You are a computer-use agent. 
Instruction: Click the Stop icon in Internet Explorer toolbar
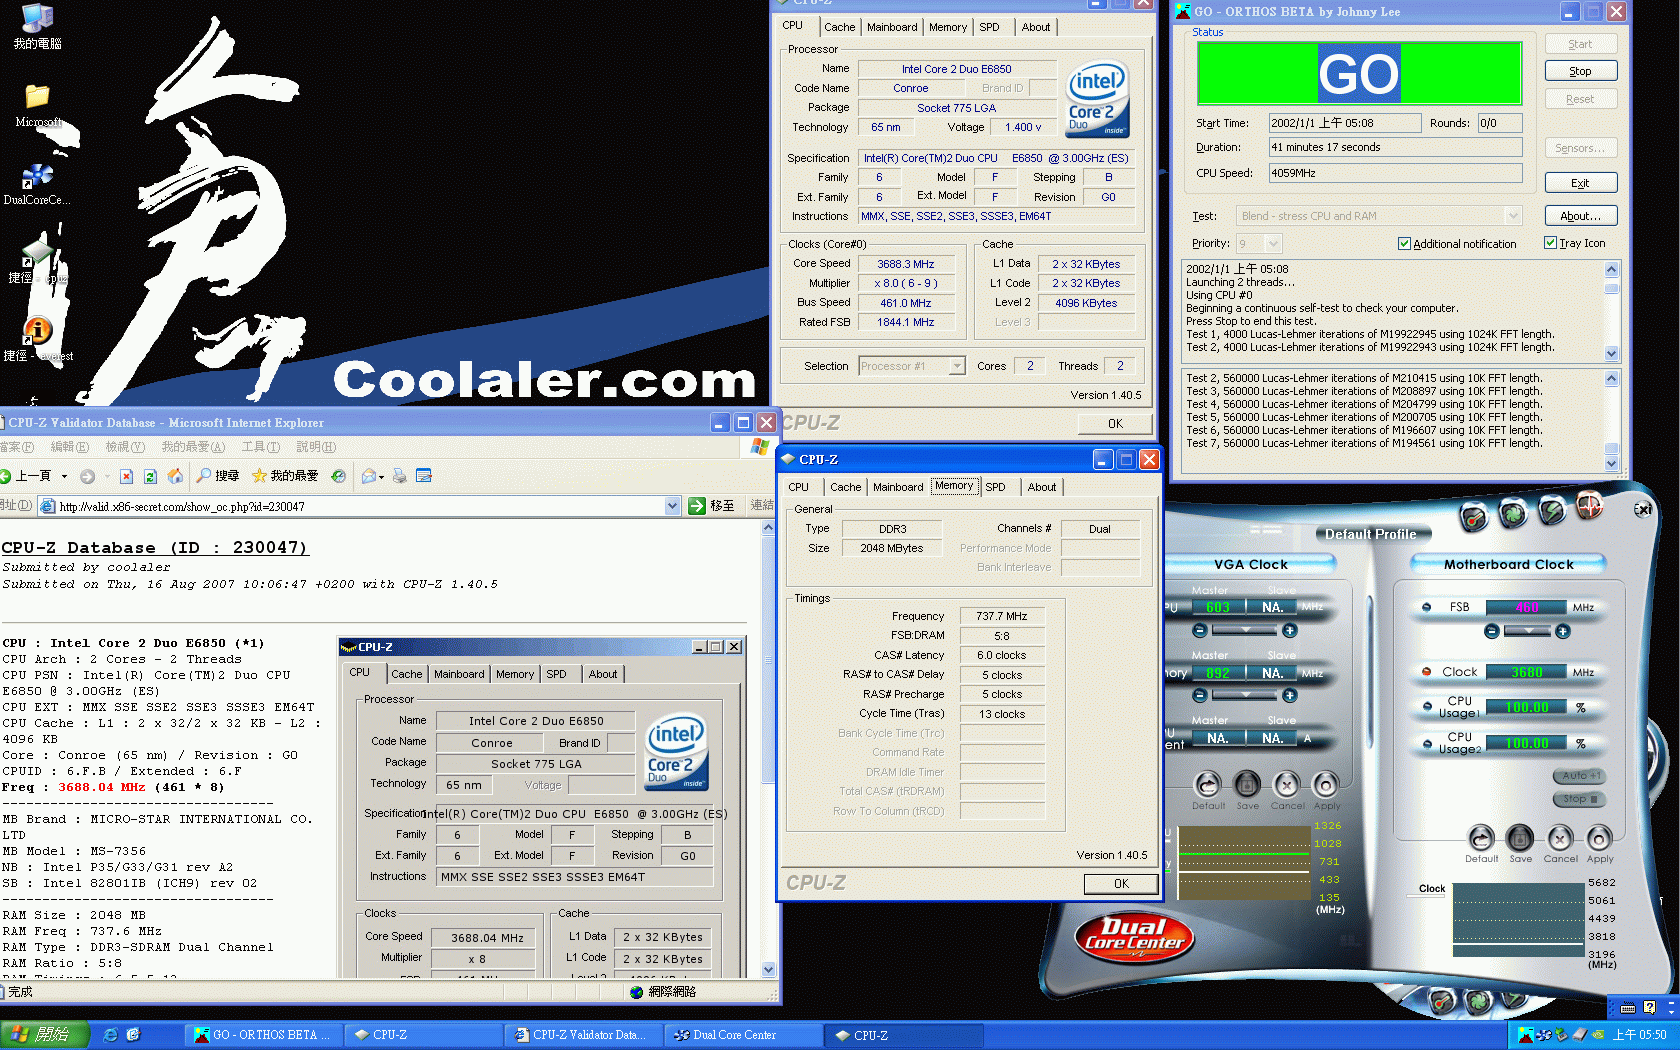tap(126, 476)
